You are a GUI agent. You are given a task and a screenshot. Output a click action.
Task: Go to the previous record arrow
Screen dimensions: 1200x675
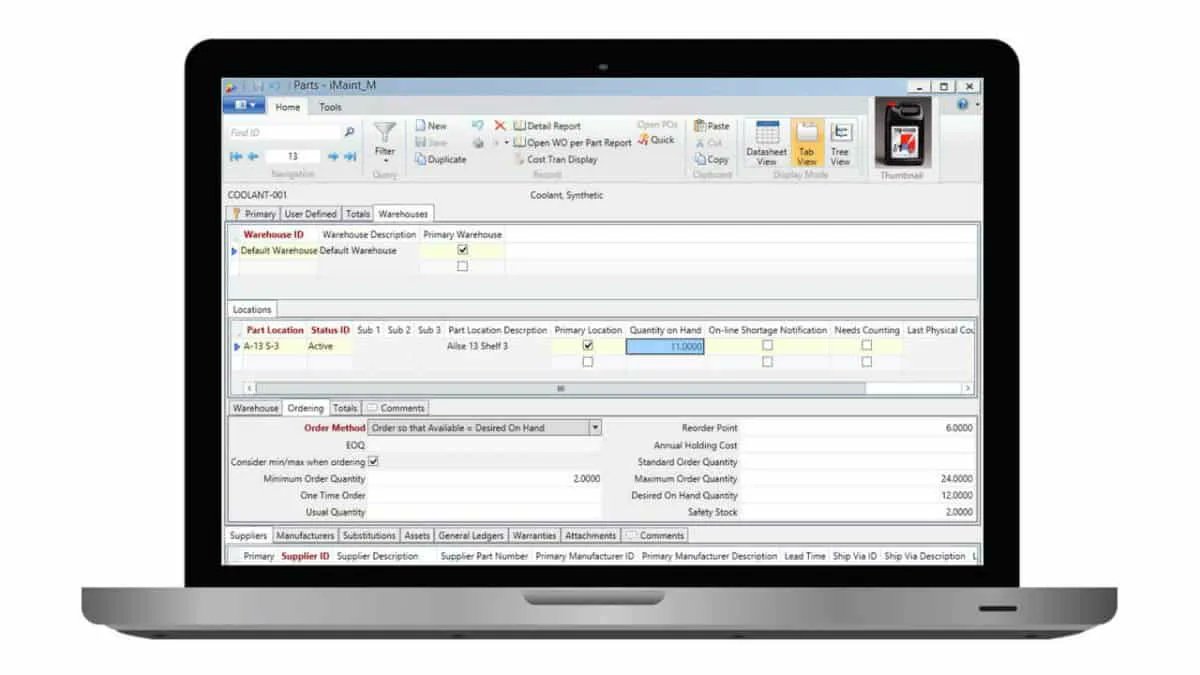[x=253, y=156]
